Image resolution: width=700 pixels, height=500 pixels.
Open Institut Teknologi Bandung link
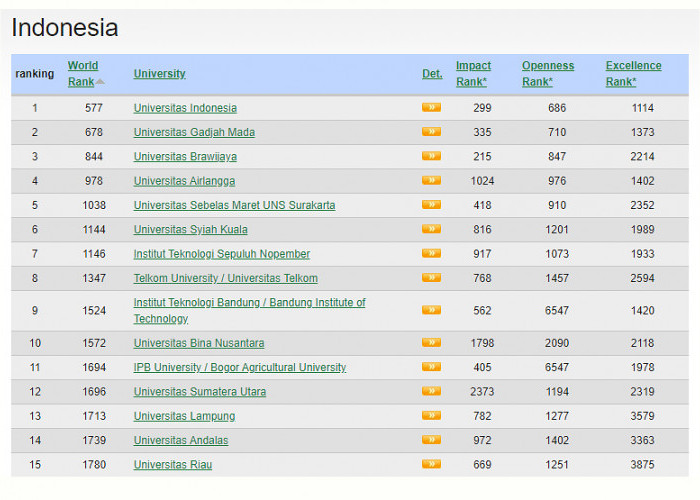[x=250, y=311]
